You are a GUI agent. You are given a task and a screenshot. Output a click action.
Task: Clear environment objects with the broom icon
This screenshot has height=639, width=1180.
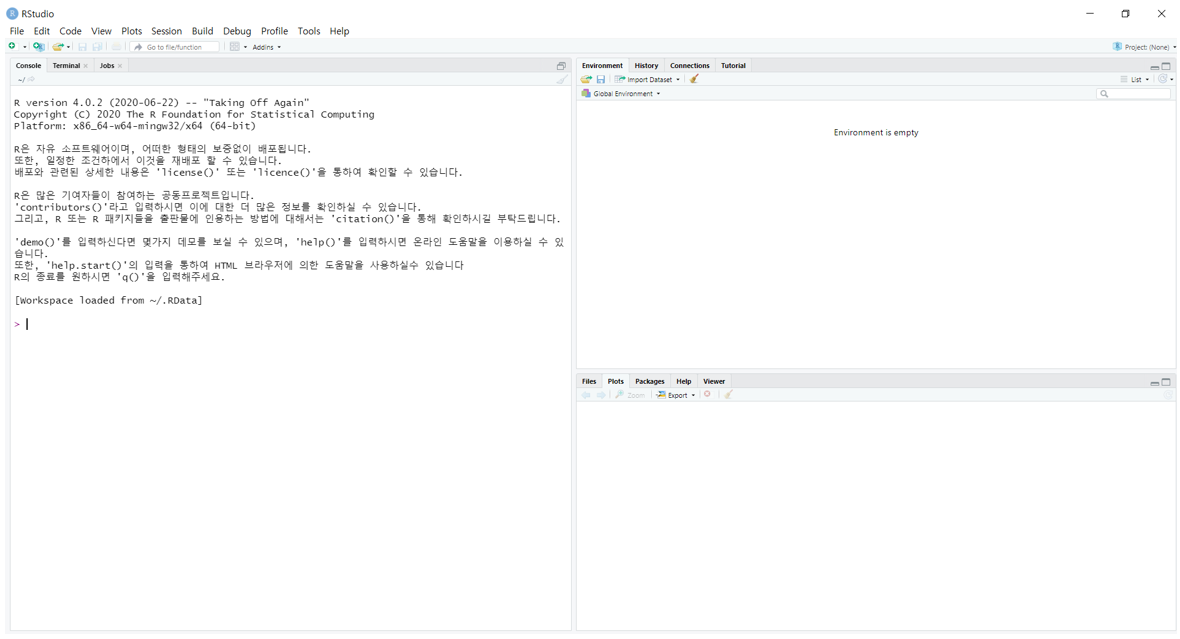pos(694,79)
